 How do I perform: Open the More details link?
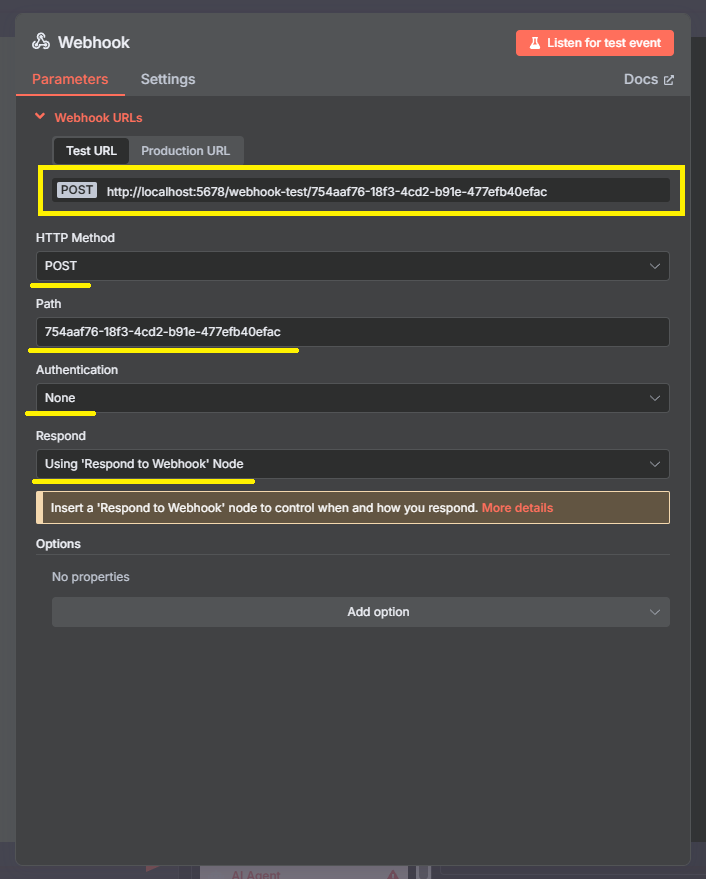pyautogui.click(x=517, y=508)
